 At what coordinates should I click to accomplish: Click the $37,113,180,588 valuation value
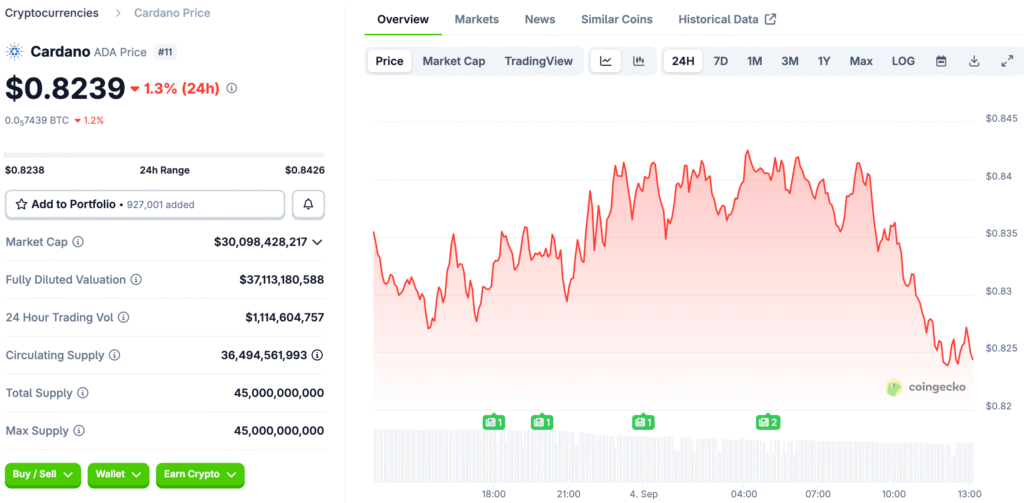coord(281,280)
